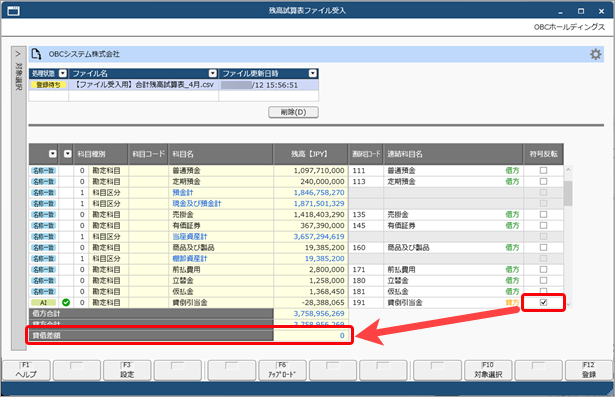The height and width of the screenshot is (397, 615).
Task: Open the ファイル更新日時 column filter dropdown
Action: (313, 73)
